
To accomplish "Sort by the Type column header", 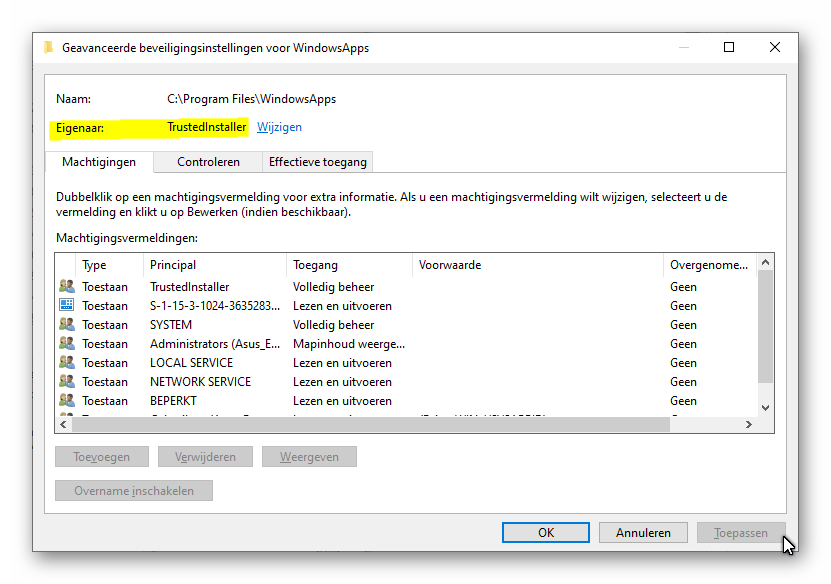I will click(110, 265).
